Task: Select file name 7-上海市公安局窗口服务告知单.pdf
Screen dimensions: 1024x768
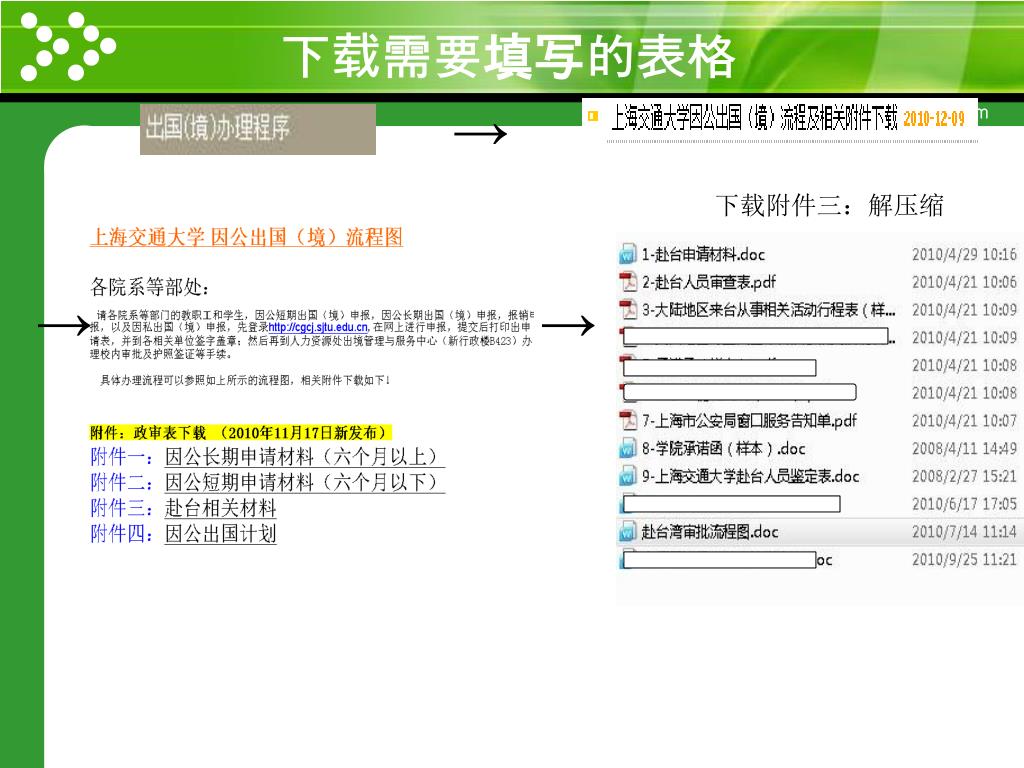Action: pyautogui.click(x=749, y=421)
